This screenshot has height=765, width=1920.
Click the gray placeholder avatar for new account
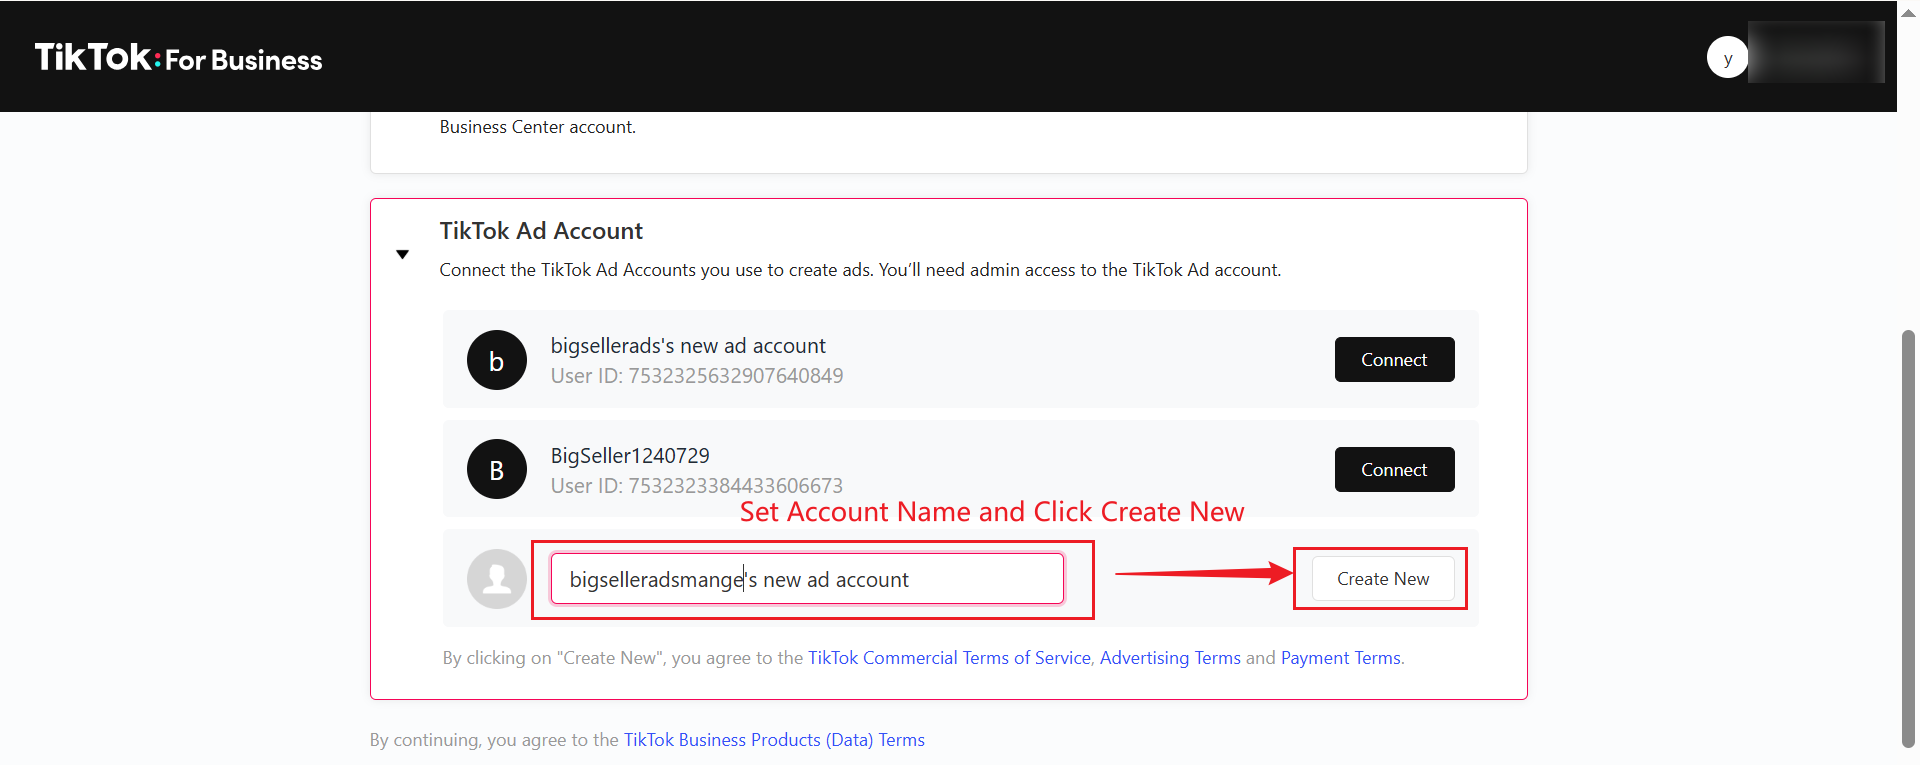pyautogui.click(x=497, y=579)
